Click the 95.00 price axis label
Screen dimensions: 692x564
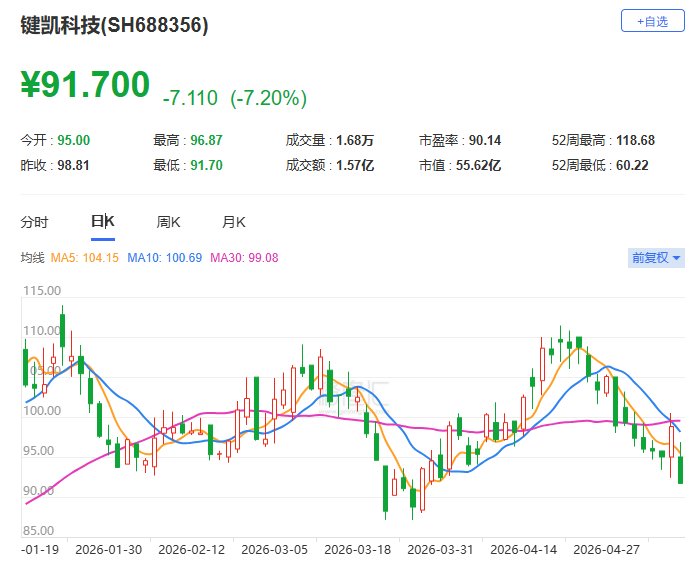(38, 451)
